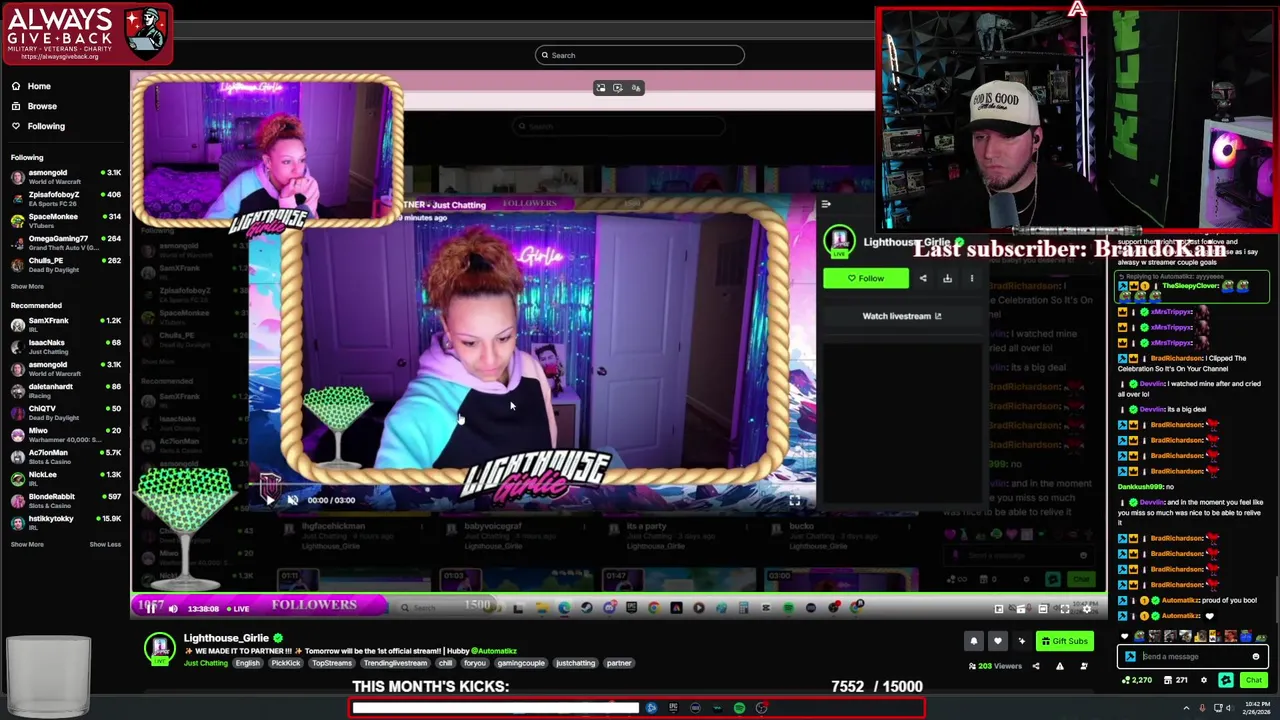The image size is (1280, 720).
Task: Toggle the stream volume speaker icon
Action: pos(173,608)
